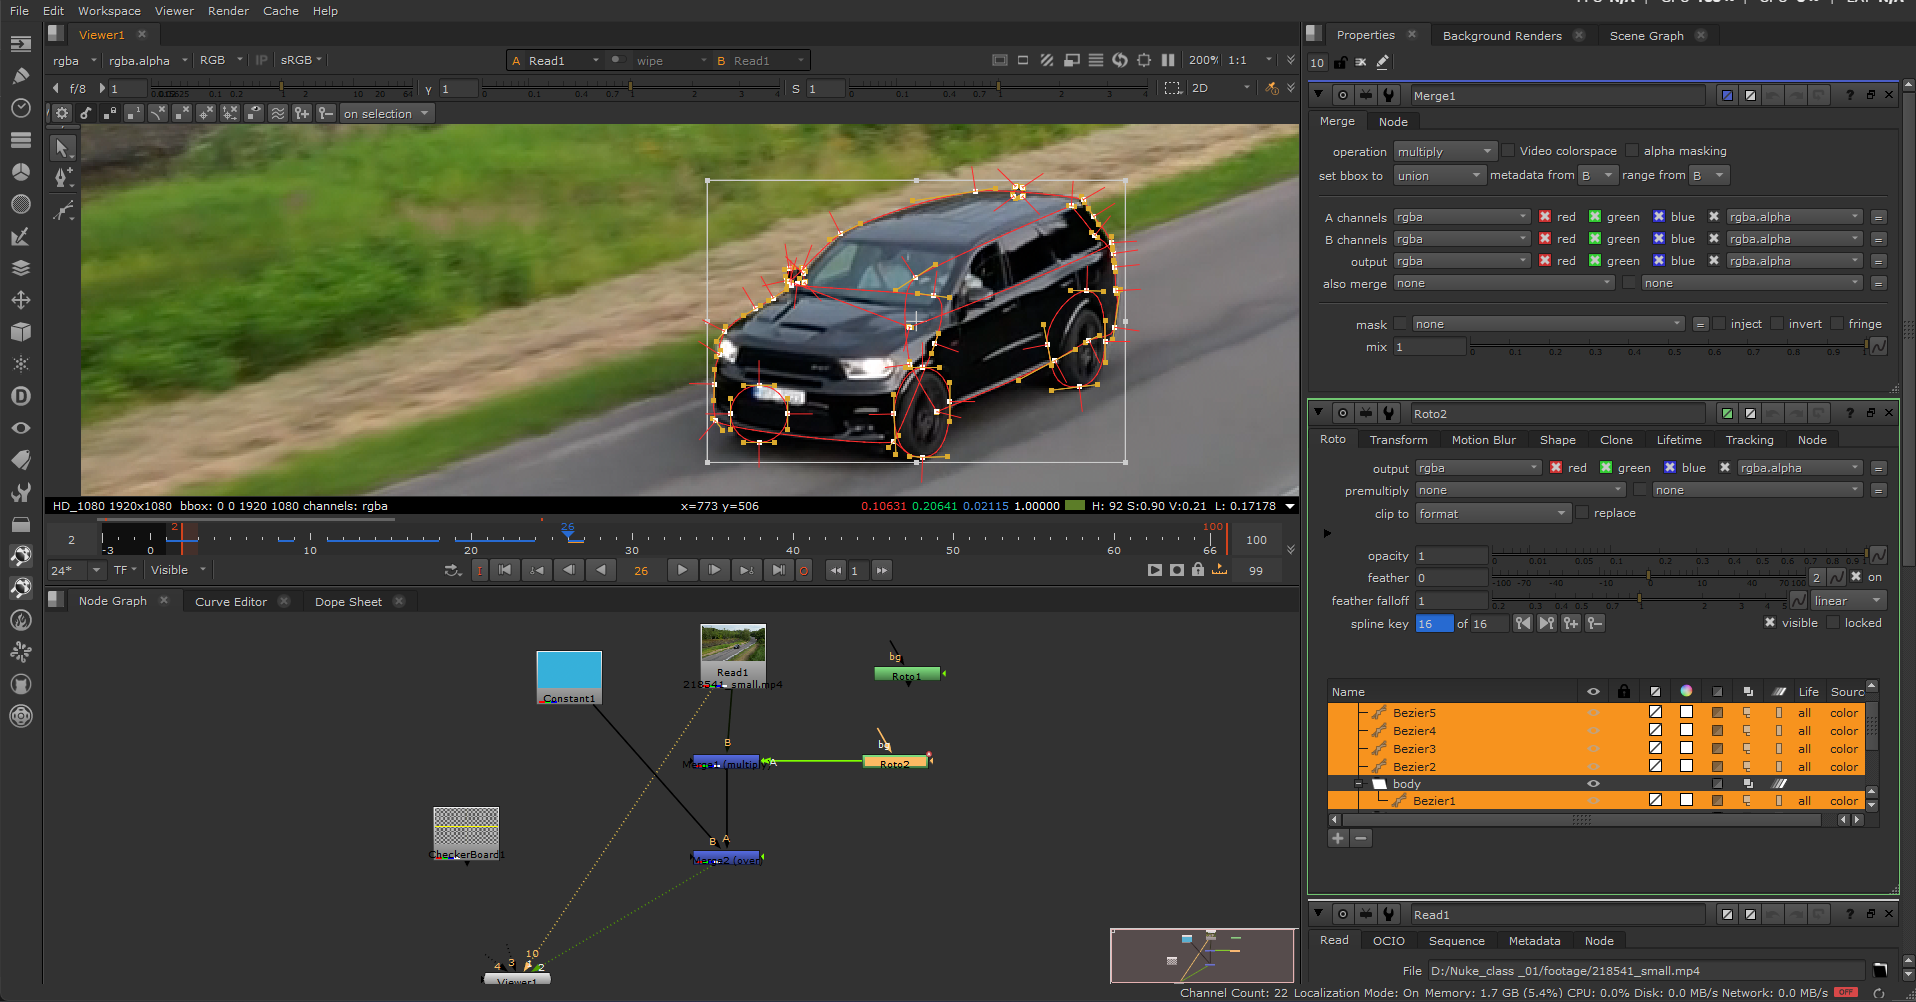The image size is (1916, 1002).
Task: Open the Time nodes menu (clock icon)
Action: click(x=21, y=107)
